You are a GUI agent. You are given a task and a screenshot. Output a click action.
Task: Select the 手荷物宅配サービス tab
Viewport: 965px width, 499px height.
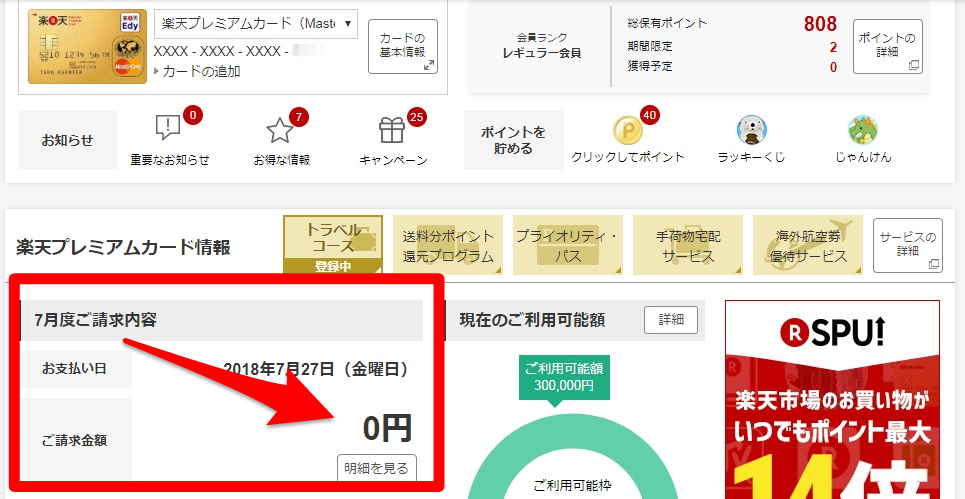[x=688, y=245]
